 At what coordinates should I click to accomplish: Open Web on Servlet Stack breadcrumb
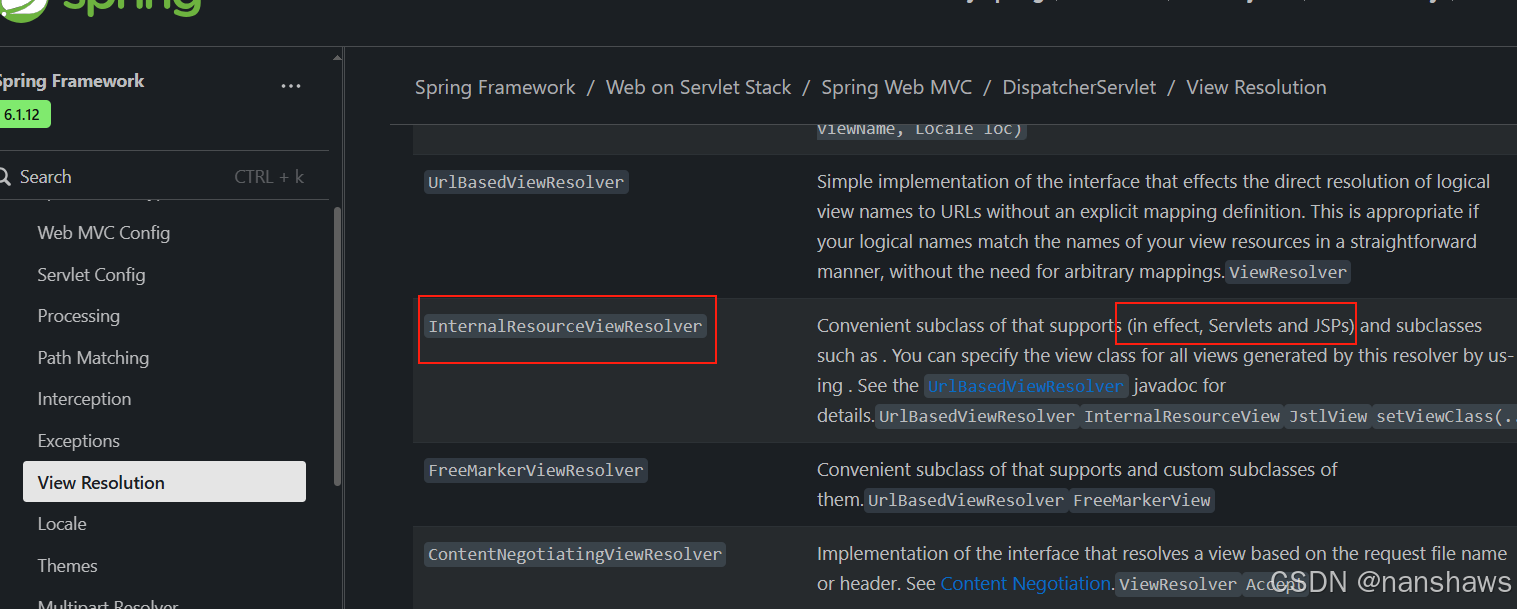698,87
